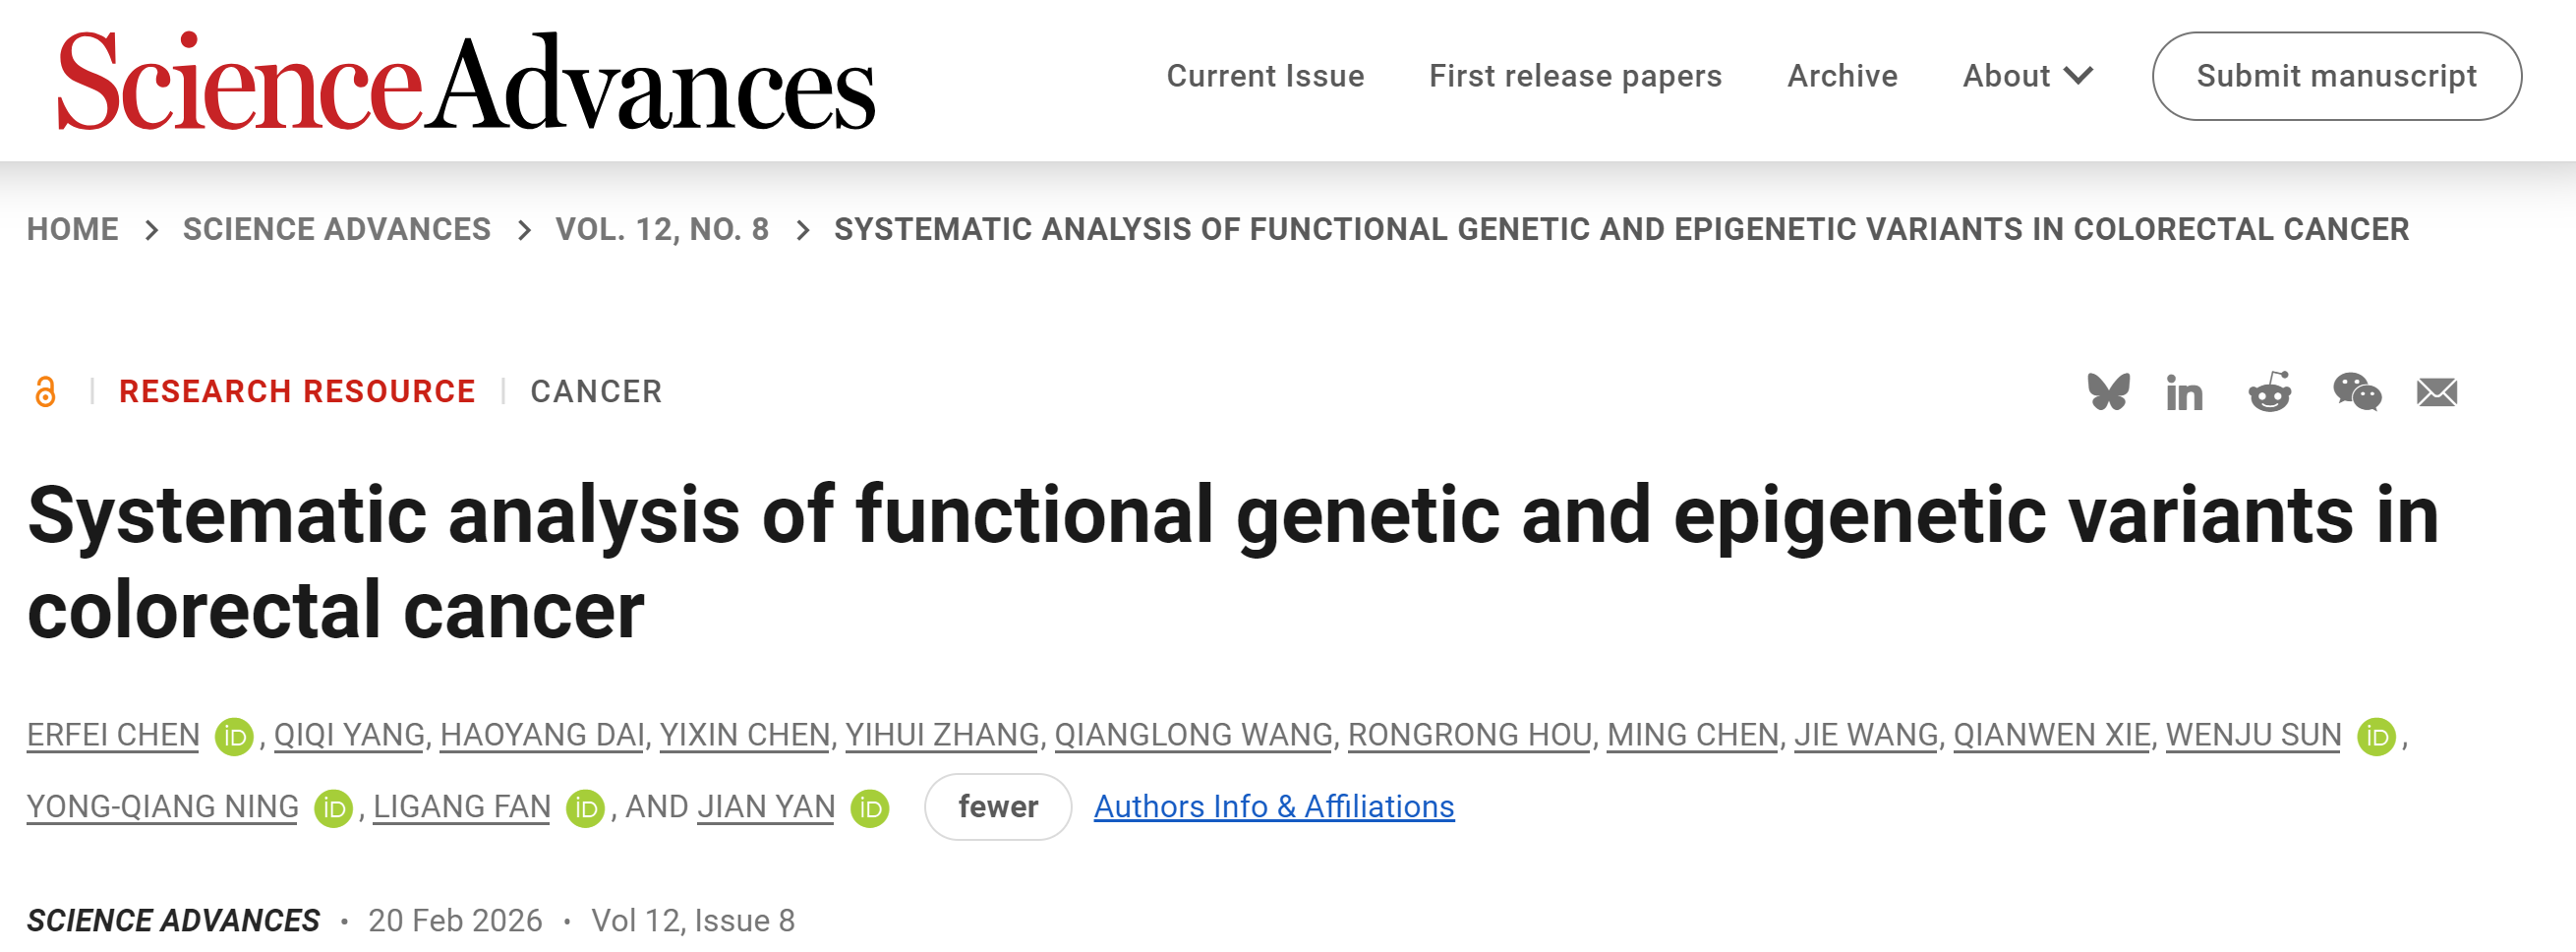Open Authors Info & Affiliations
This screenshot has width=2576, height=952.
point(1273,806)
